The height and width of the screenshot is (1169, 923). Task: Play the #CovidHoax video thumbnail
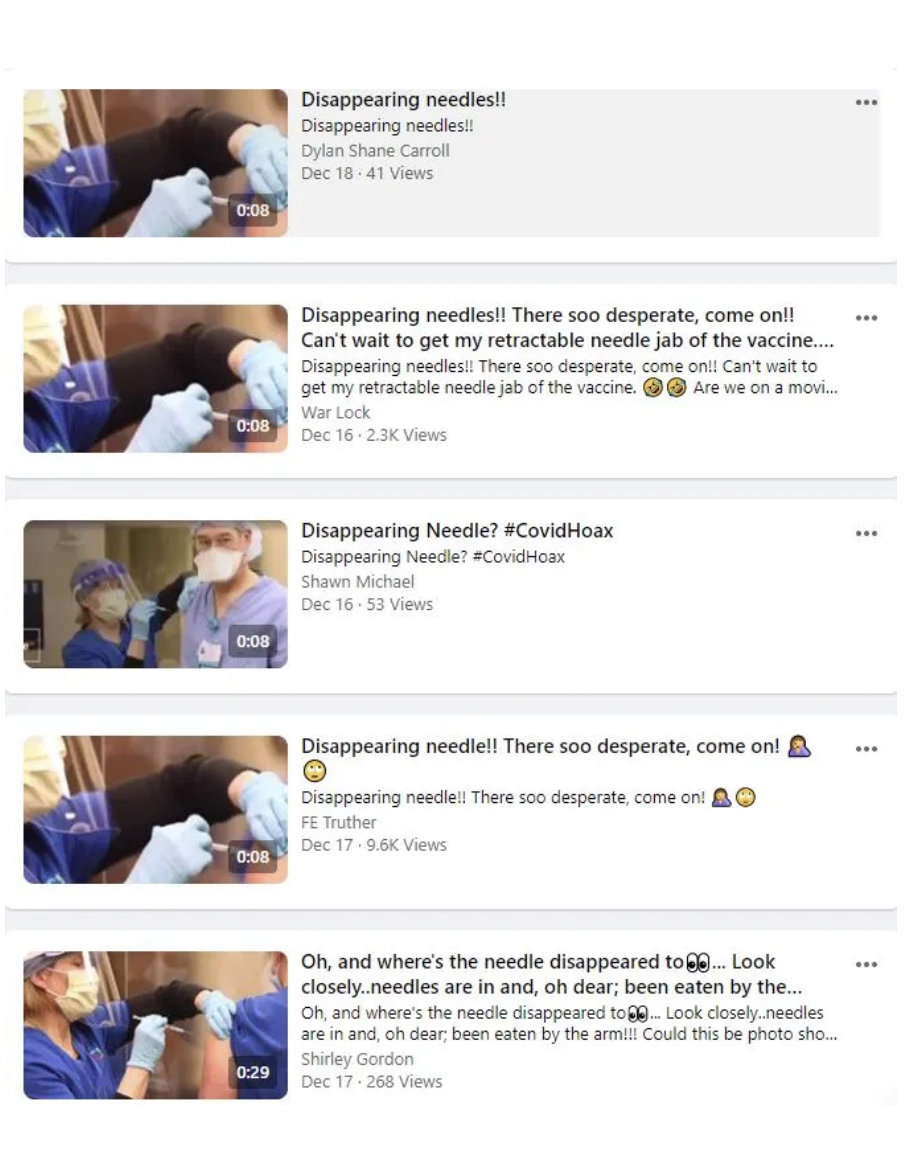pos(155,594)
